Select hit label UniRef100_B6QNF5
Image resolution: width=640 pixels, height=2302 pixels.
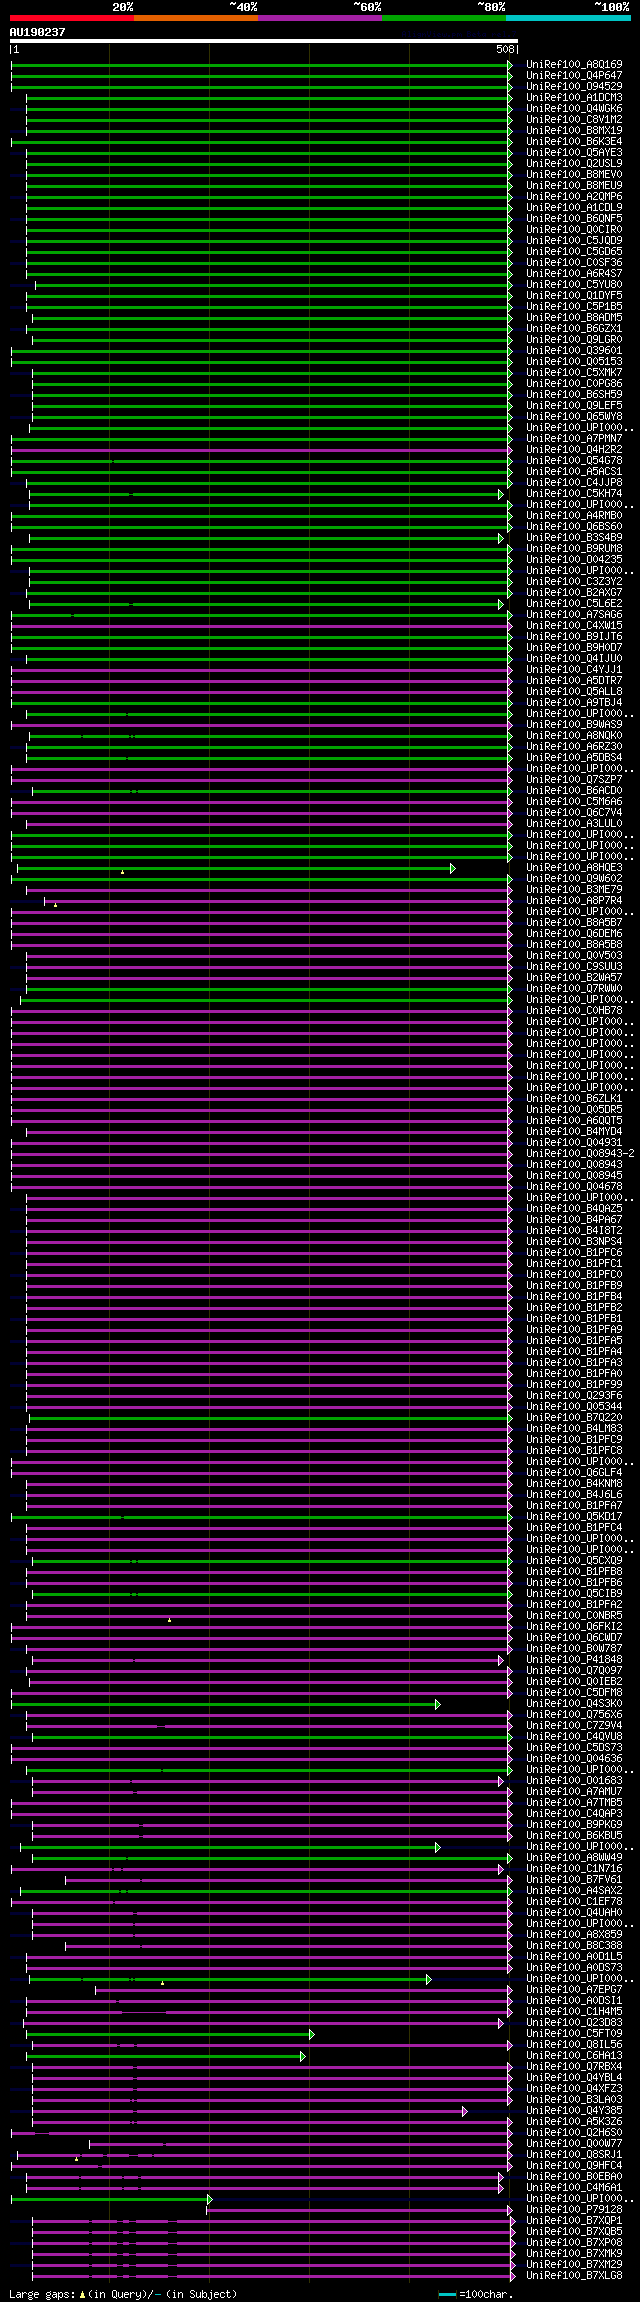pyautogui.click(x=574, y=218)
